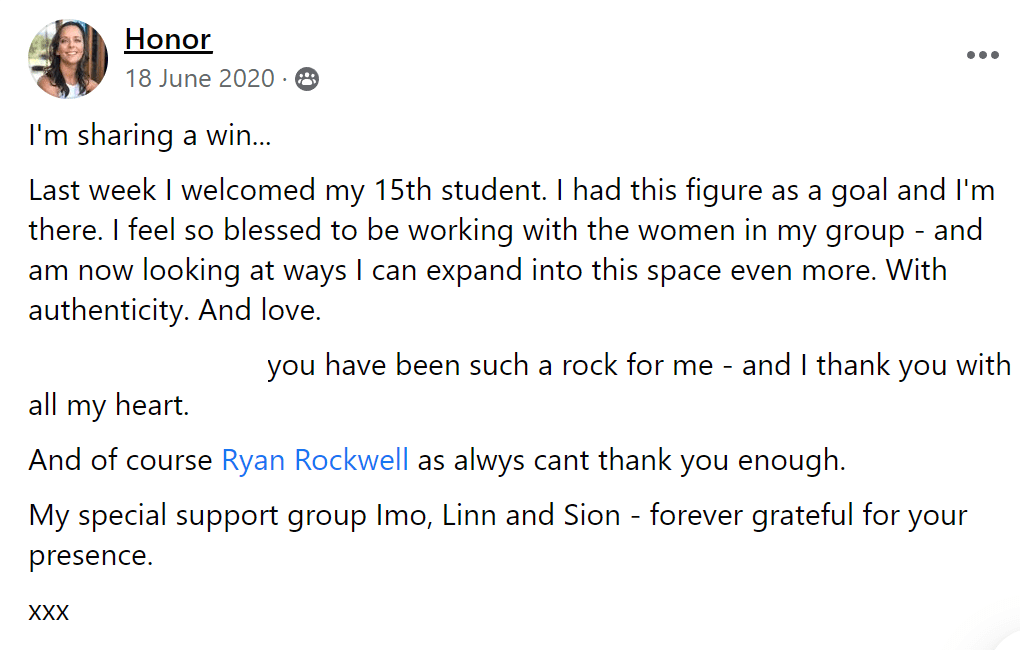1020x650 pixels.
Task: Click the word "presence." in the post
Action: (91, 555)
